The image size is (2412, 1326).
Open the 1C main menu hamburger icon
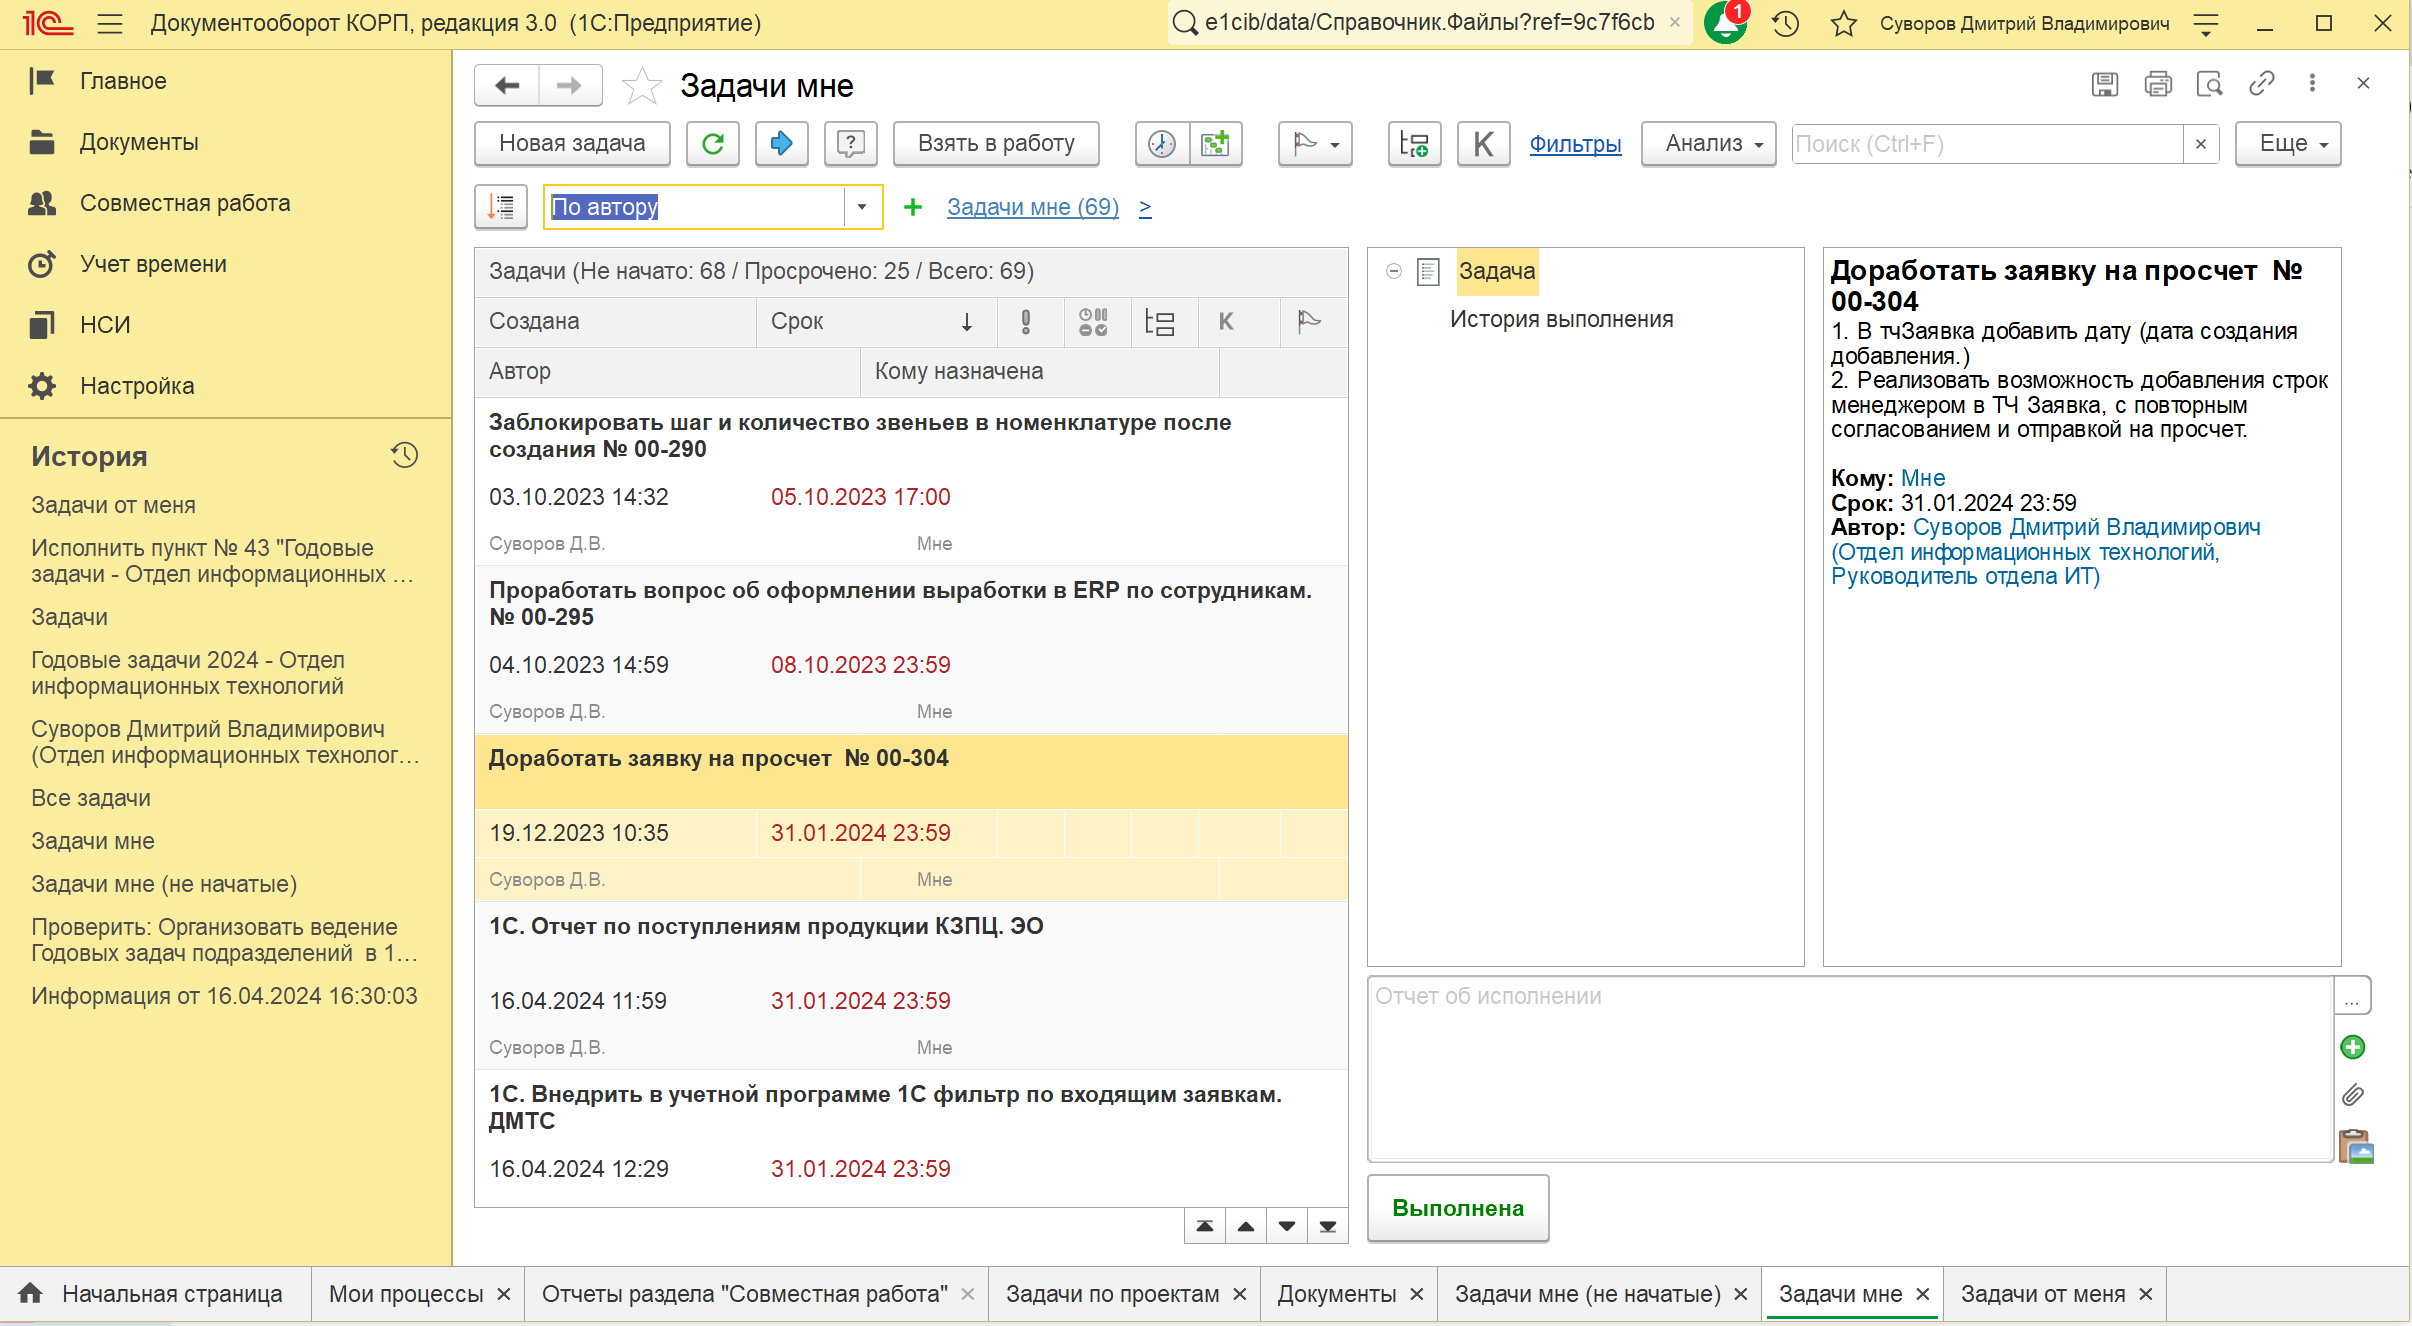coord(110,24)
